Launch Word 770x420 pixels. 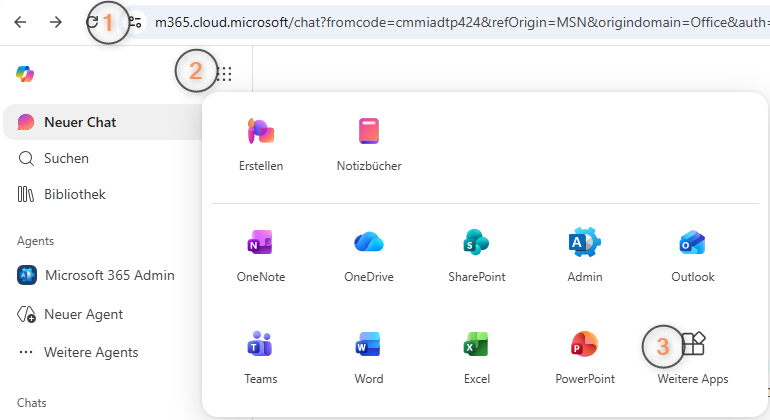tap(369, 358)
